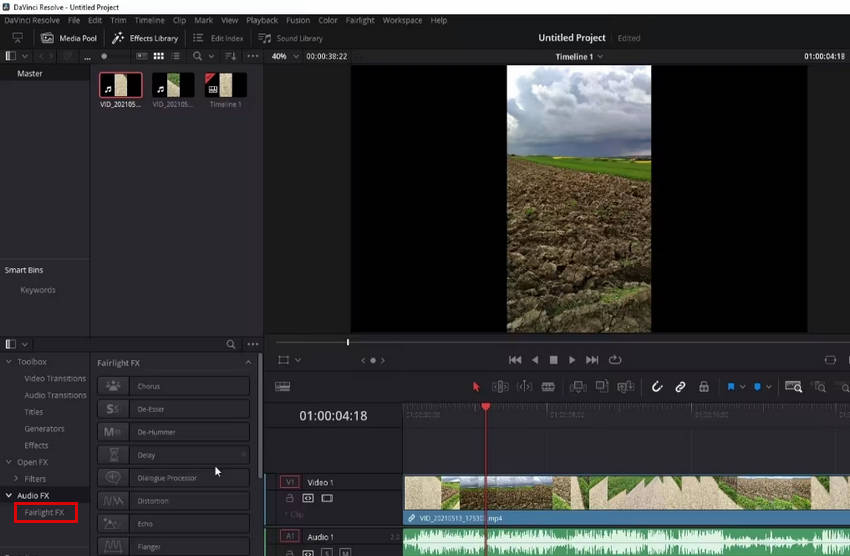
Task: Play the timeline in reverse
Action: pyautogui.click(x=535, y=360)
